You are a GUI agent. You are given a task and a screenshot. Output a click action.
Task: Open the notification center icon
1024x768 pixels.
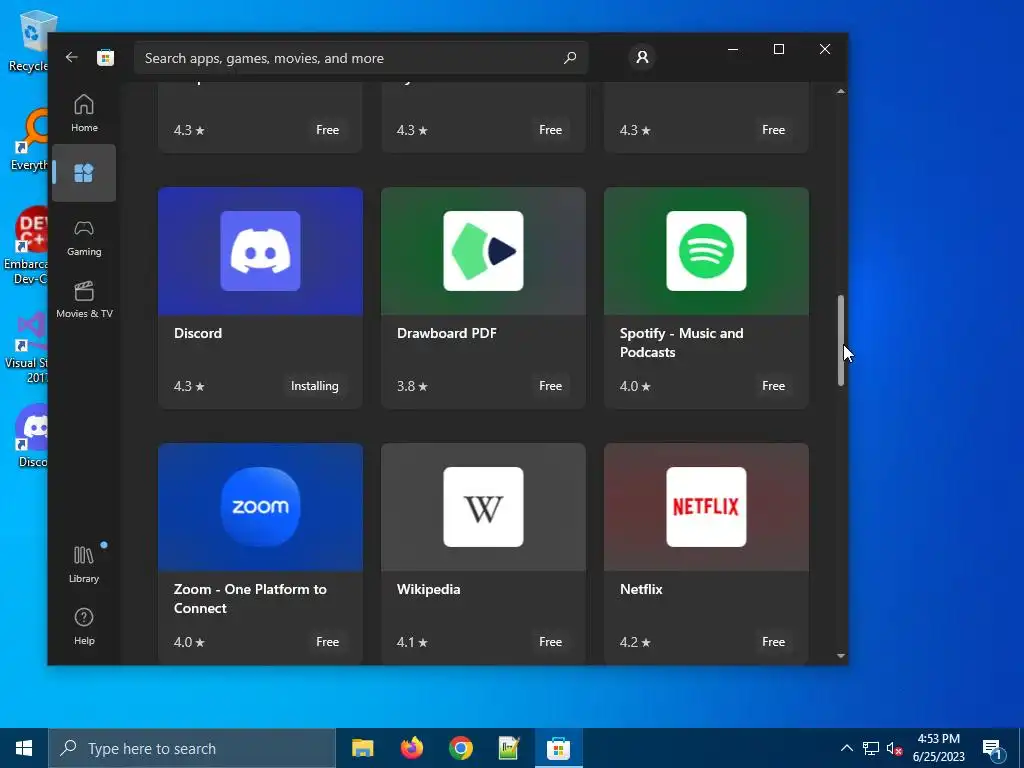click(x=992, y=750)
